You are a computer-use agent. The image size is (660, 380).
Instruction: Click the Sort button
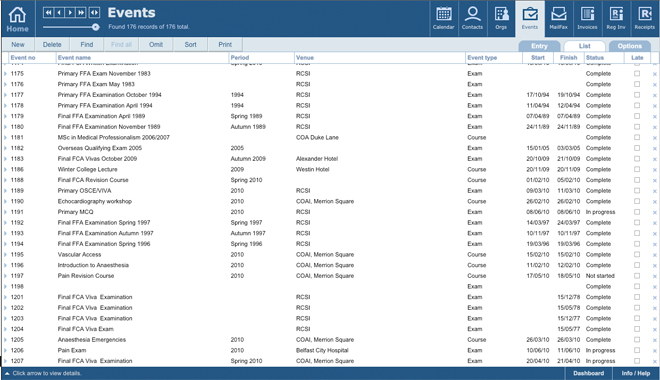[x=190, y=45]
